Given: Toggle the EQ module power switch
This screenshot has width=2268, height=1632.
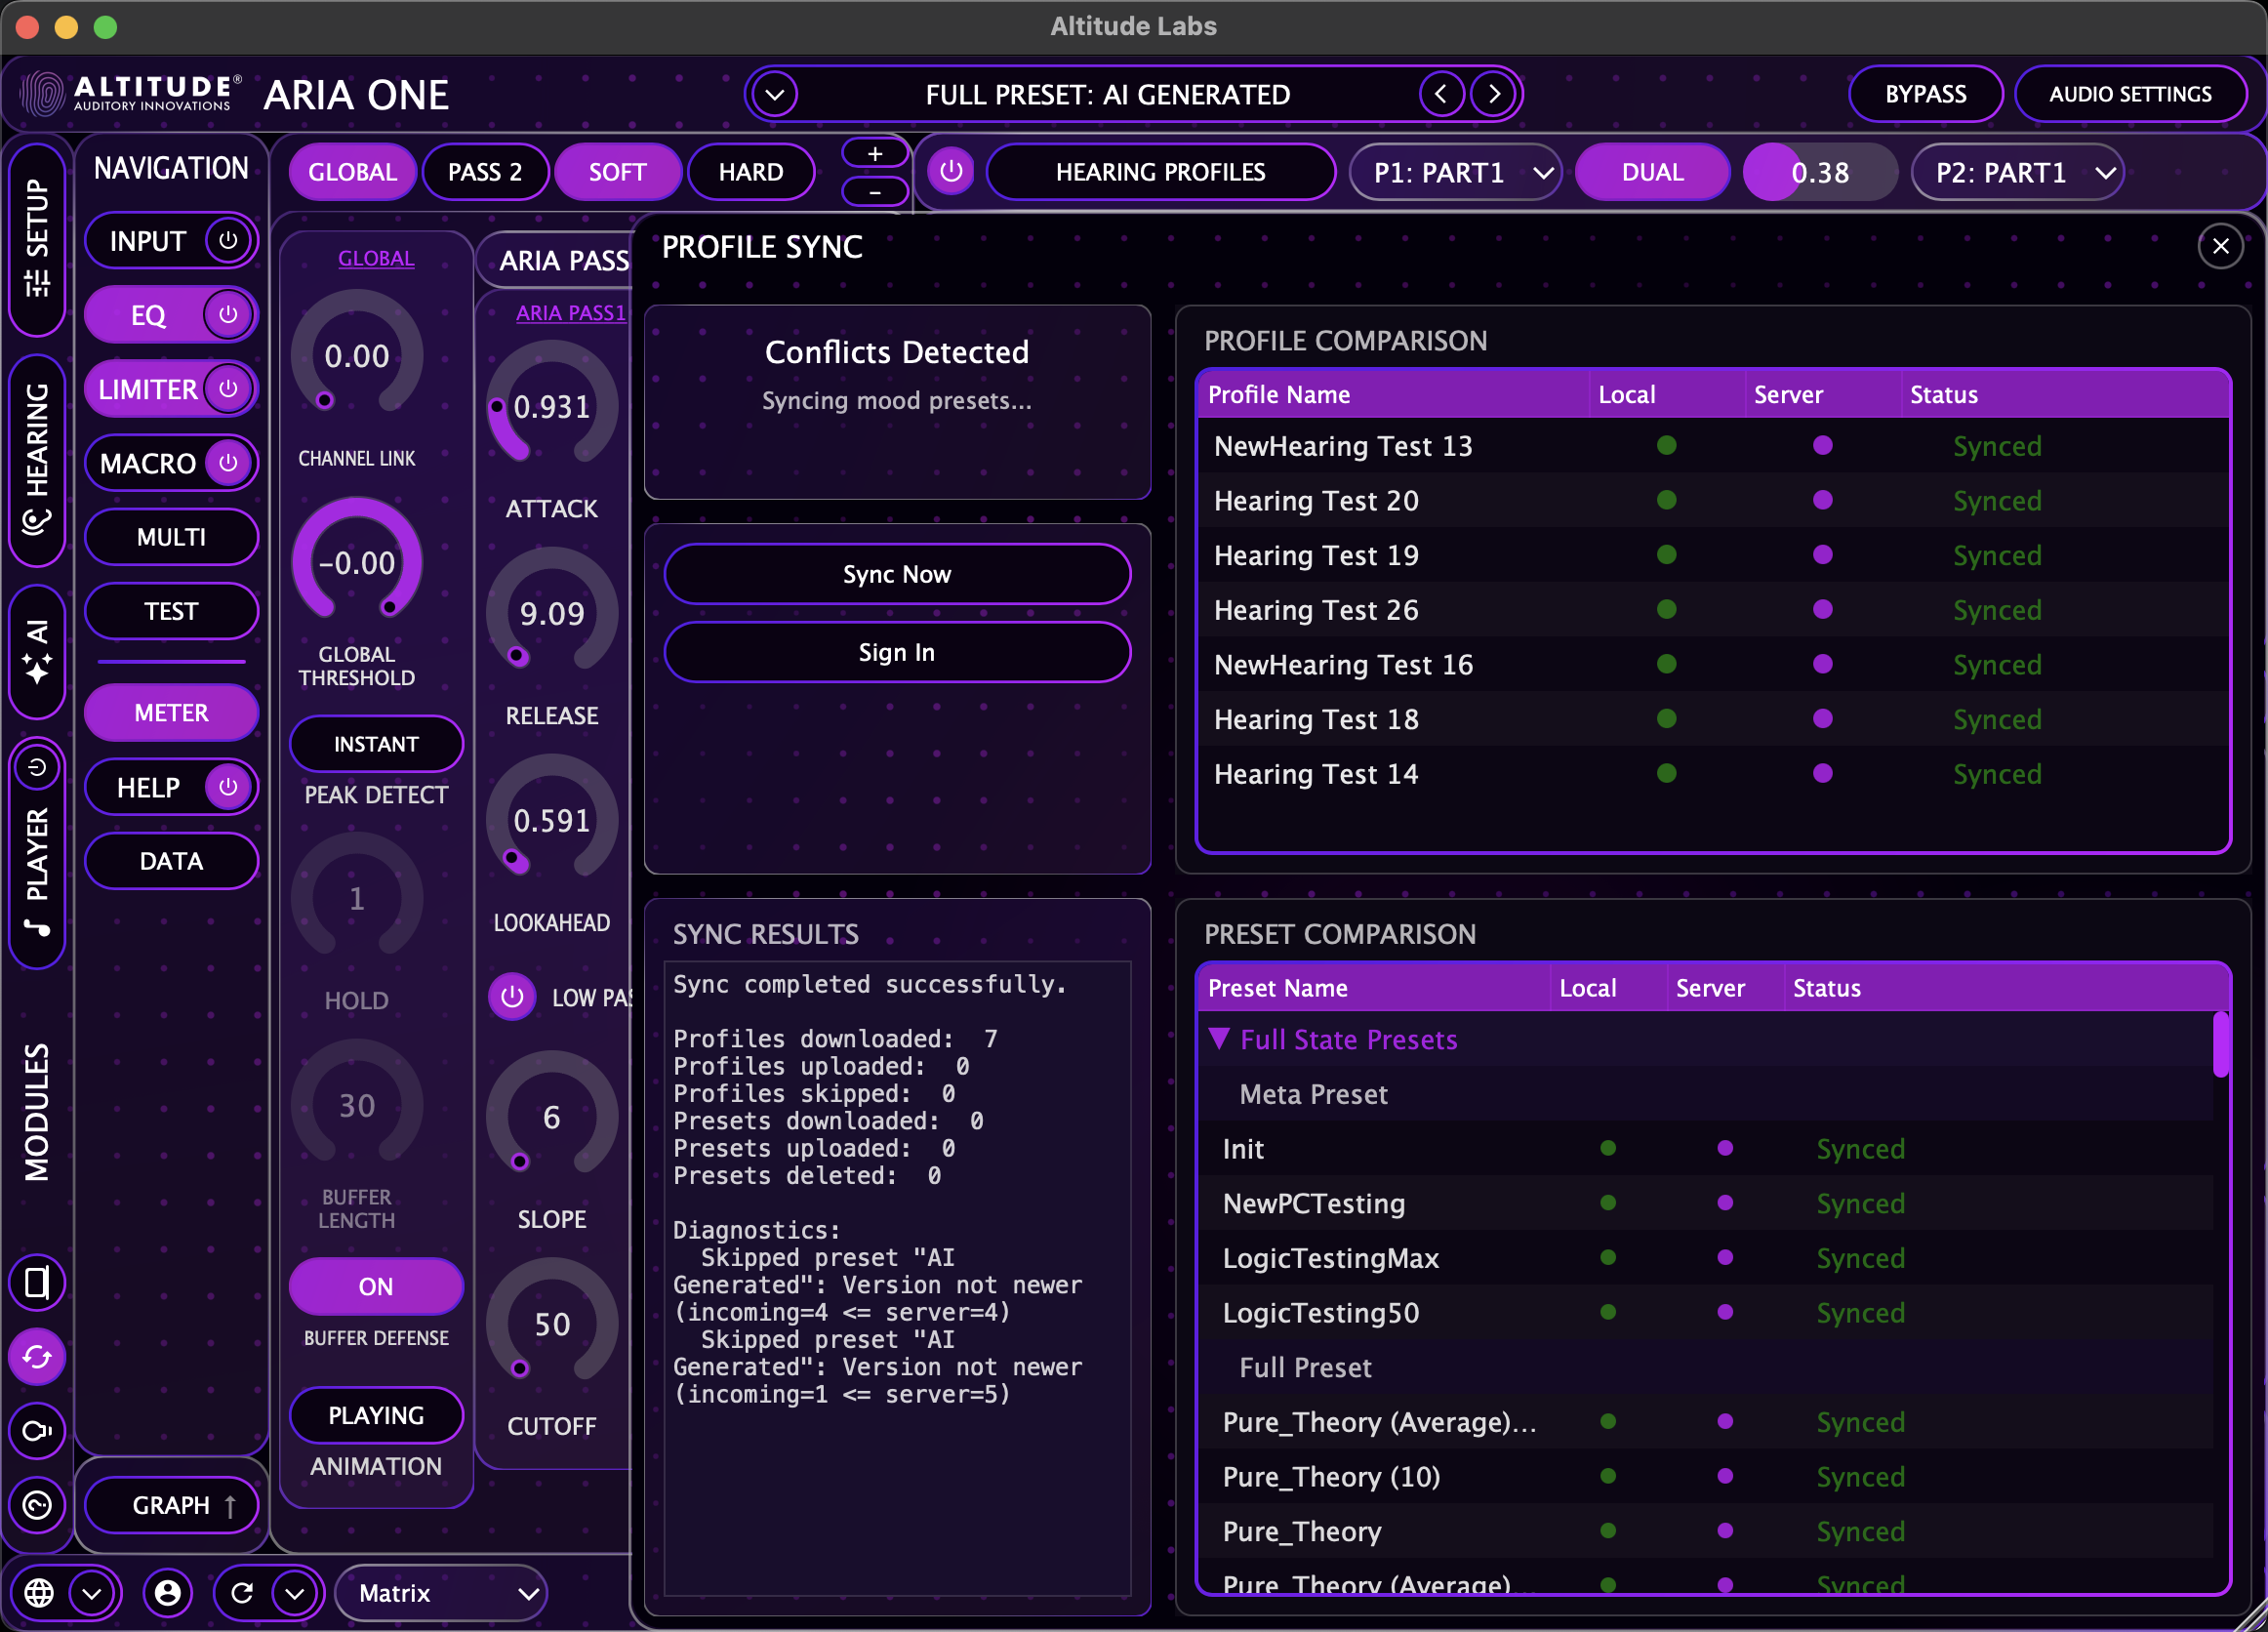Looking at the screenshot, I should (228, 314).
